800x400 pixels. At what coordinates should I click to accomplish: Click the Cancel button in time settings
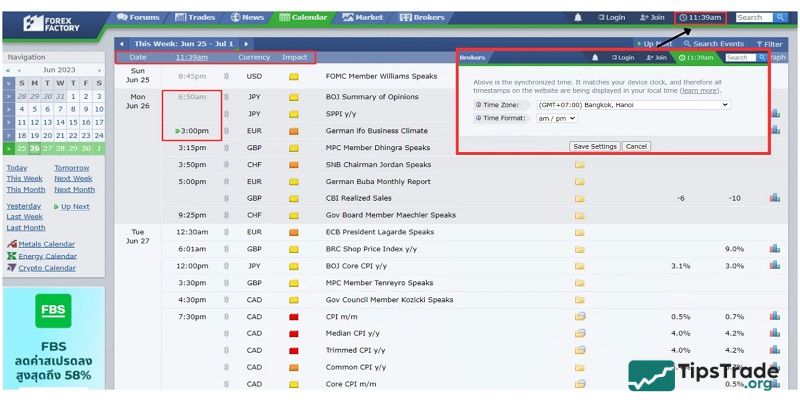636,146
